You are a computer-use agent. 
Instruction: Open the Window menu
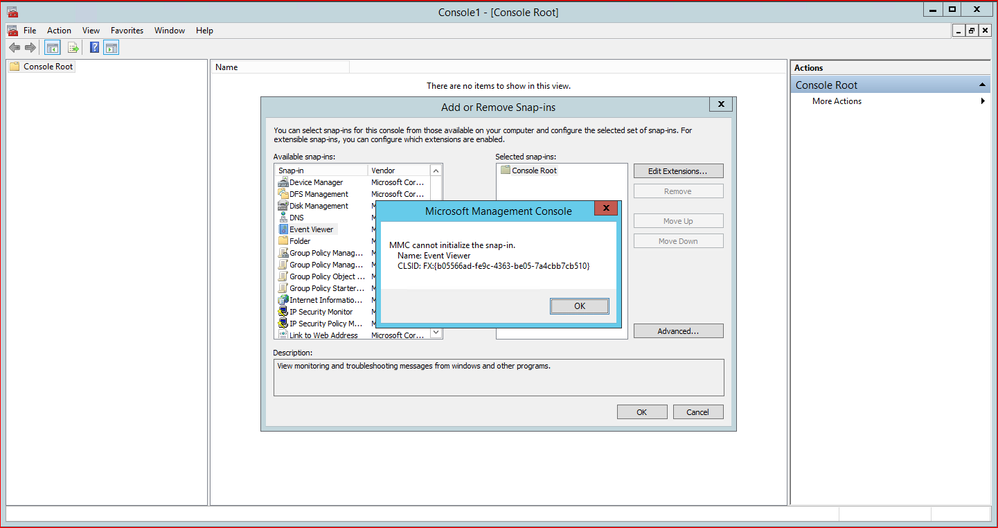click(x=169, y=31)
